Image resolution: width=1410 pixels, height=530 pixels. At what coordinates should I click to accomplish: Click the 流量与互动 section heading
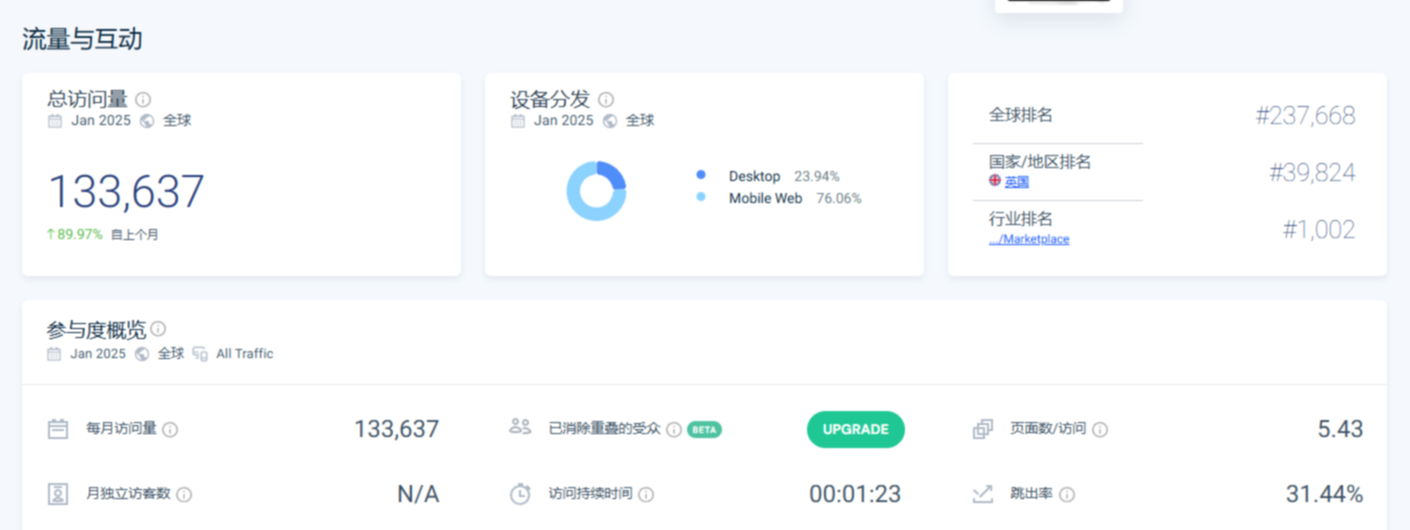[x=82, y=40]
